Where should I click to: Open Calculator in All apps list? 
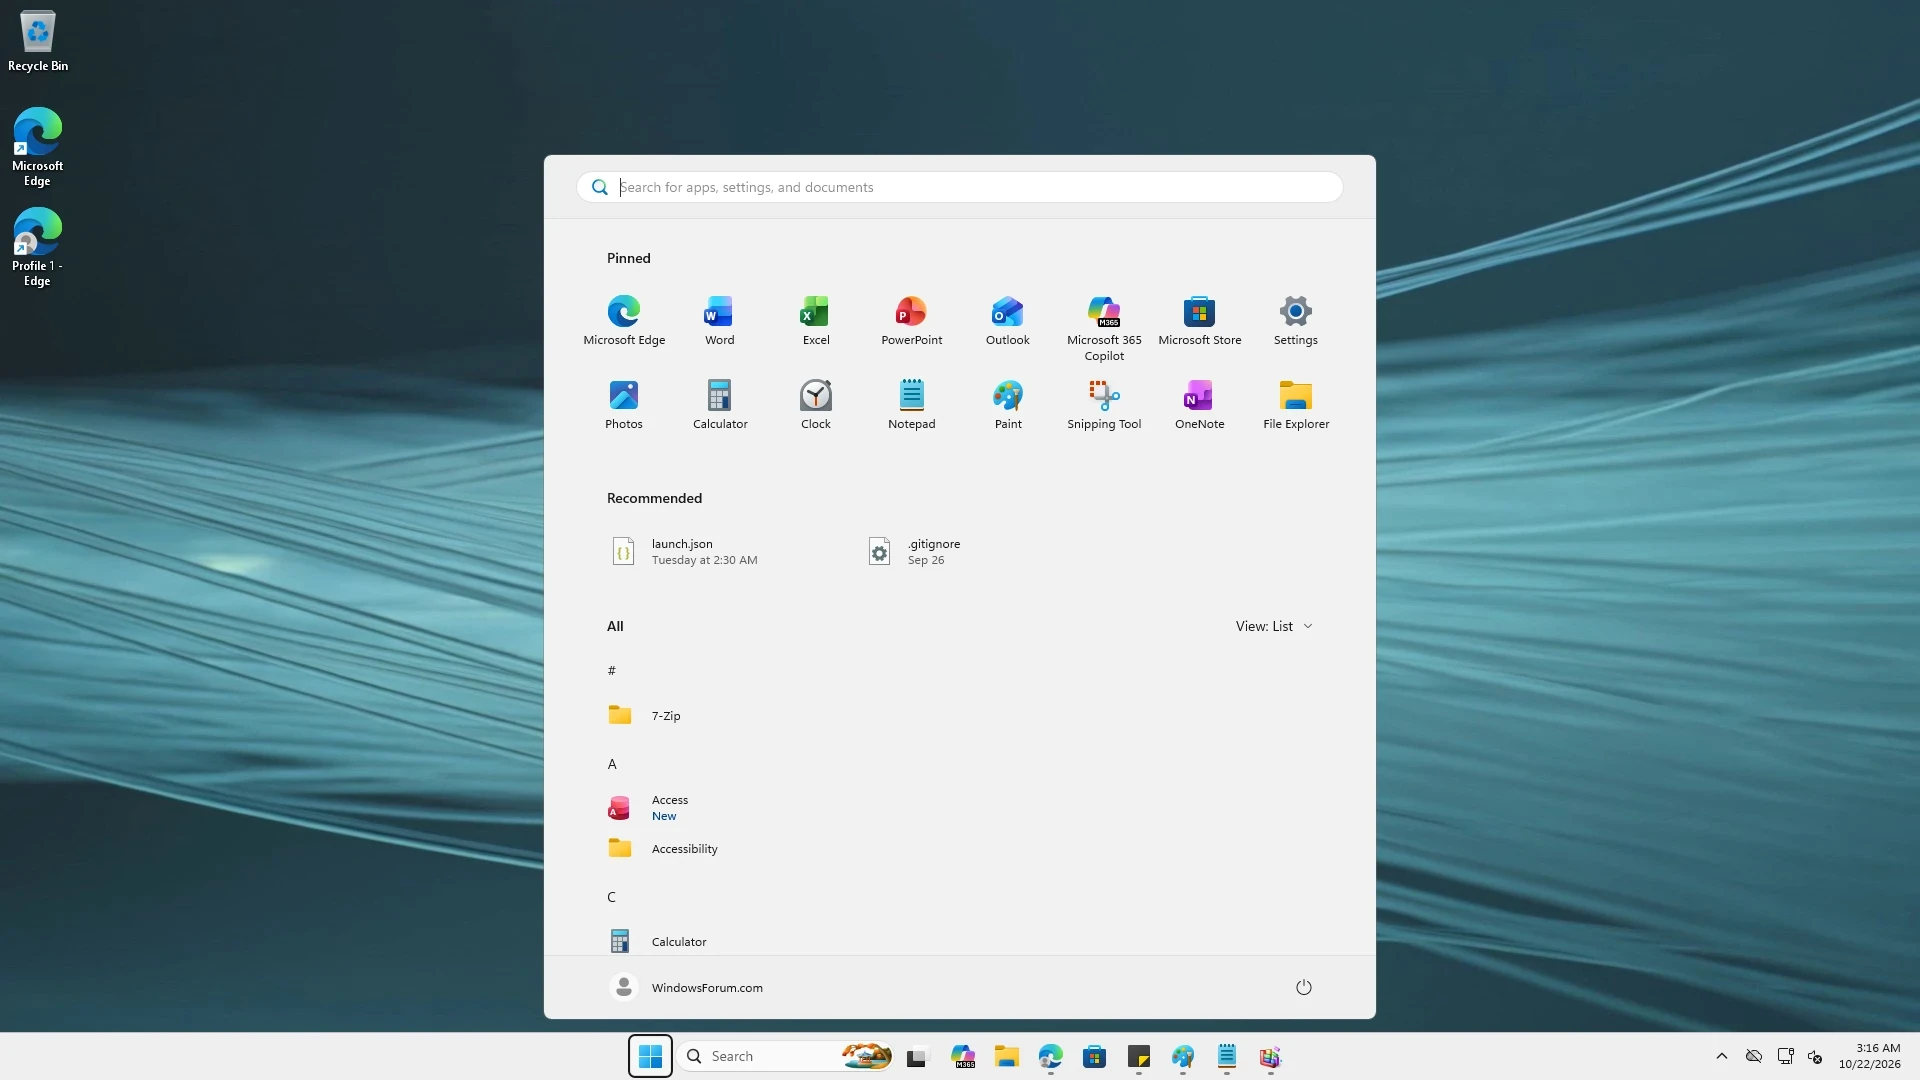tap(959, 941)
